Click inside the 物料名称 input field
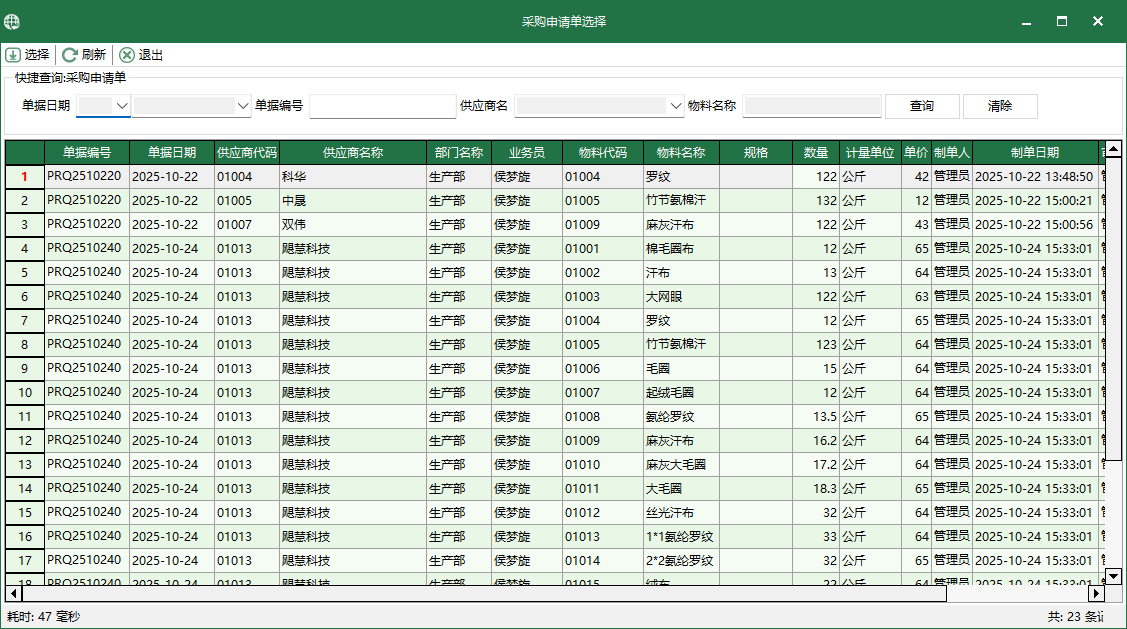This screenshot has height=629, width=1127. [x=812, y=104]
